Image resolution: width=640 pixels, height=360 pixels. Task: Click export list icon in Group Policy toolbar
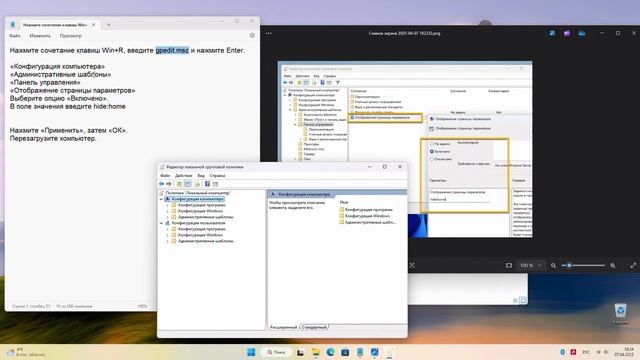[x=197, y=184]
